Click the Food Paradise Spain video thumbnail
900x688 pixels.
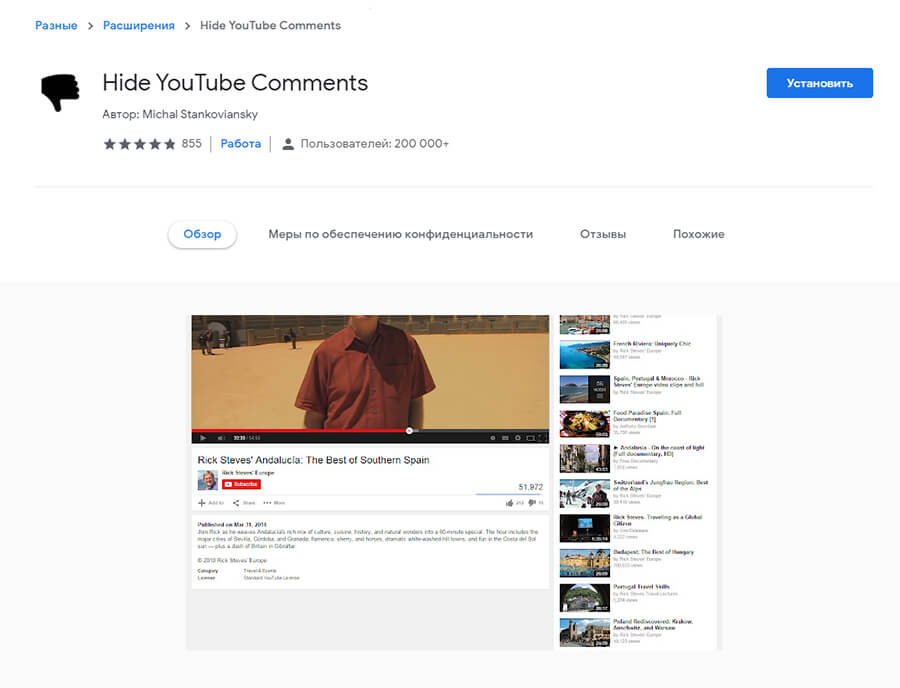[584, 424]
